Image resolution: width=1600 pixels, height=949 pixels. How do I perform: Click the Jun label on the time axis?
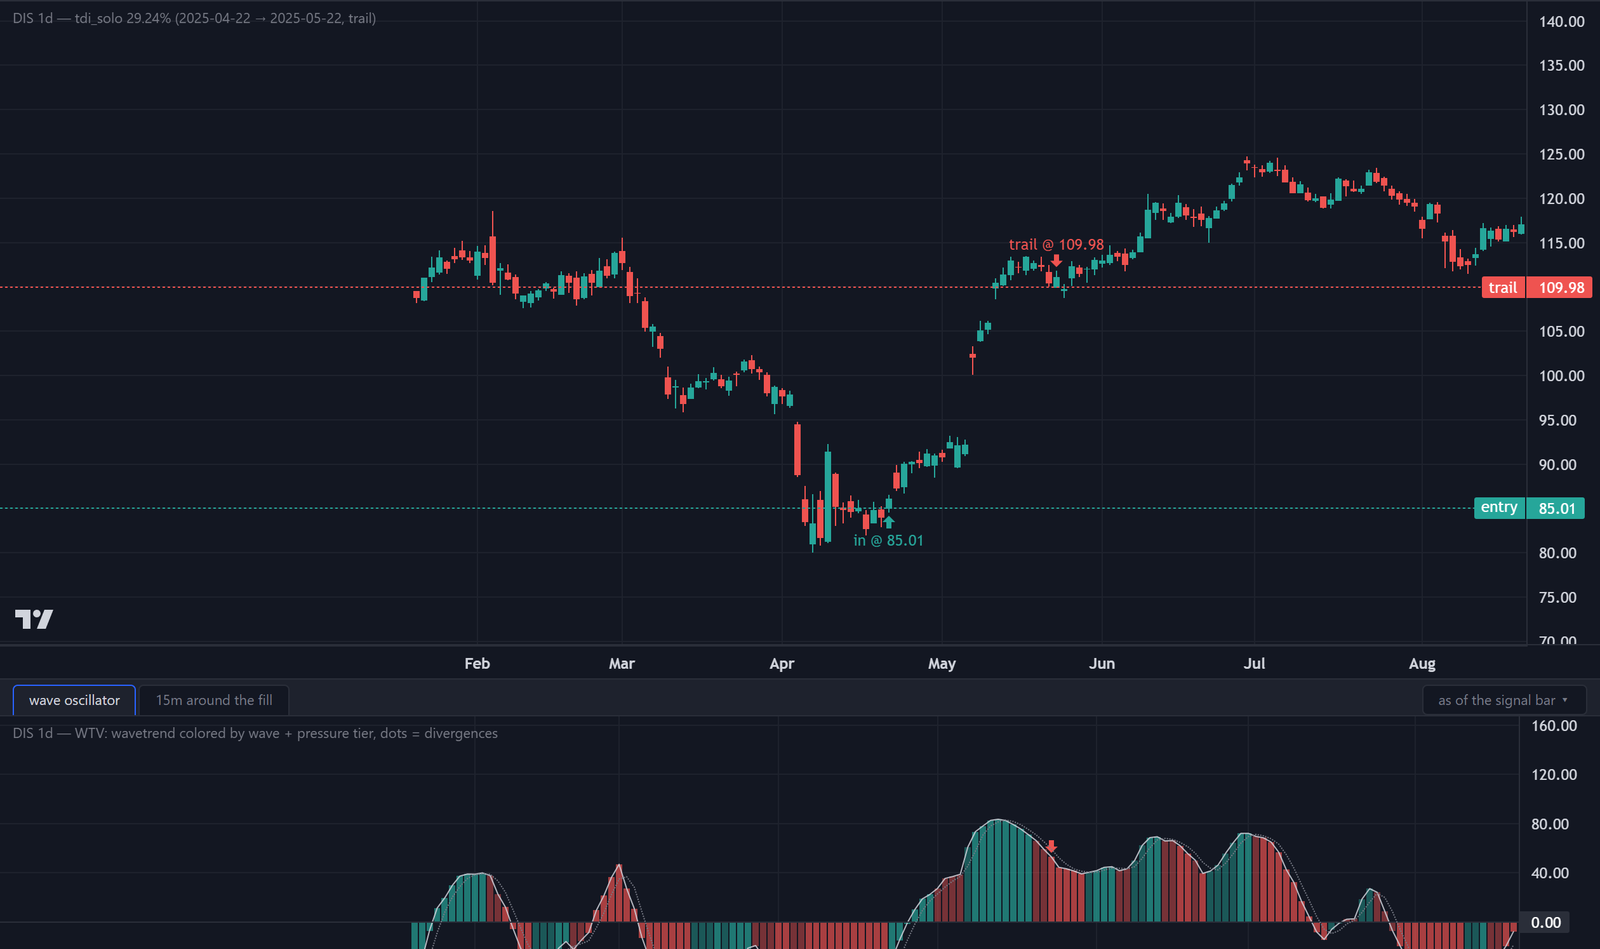pyautogui.click(x=1102, y=663)
